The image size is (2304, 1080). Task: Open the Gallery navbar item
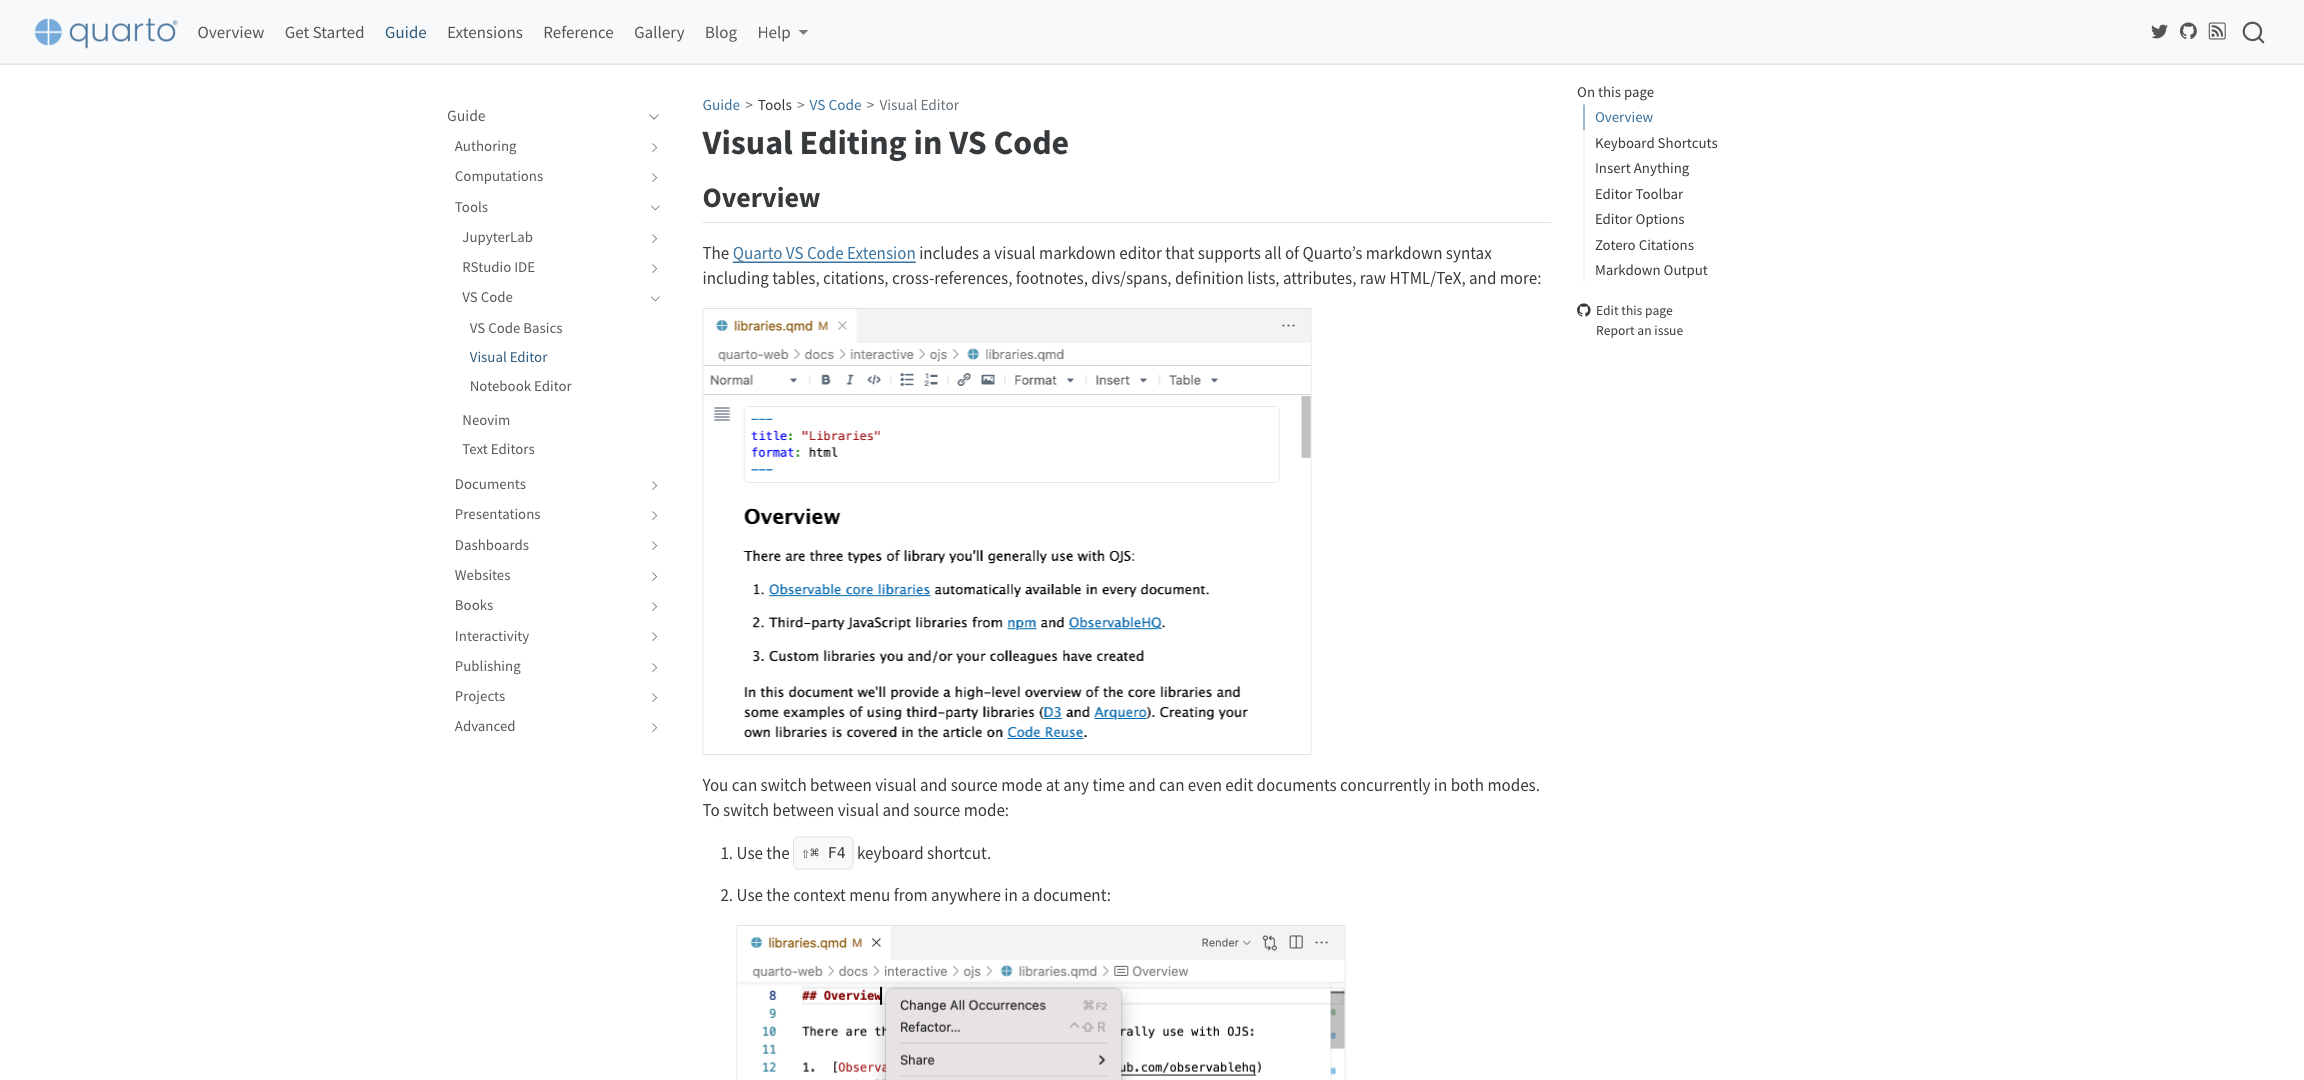(x=659, y=32)
